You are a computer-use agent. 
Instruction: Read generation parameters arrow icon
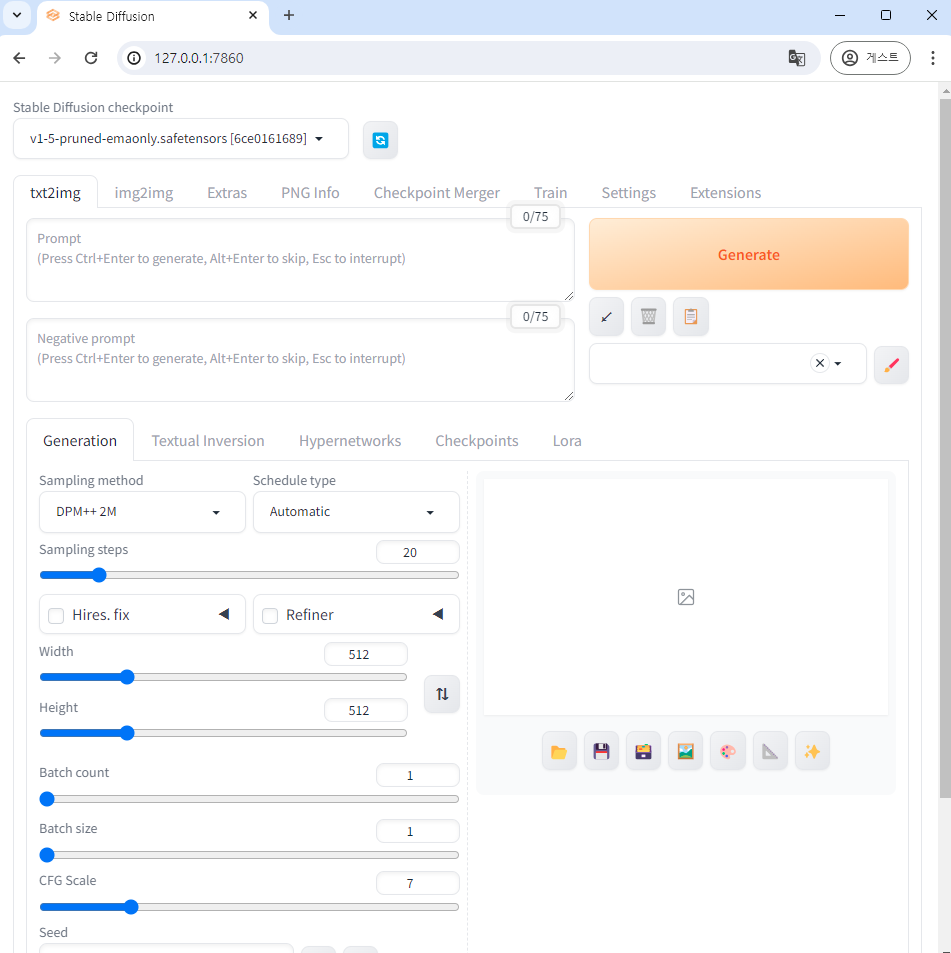point(606,316)
